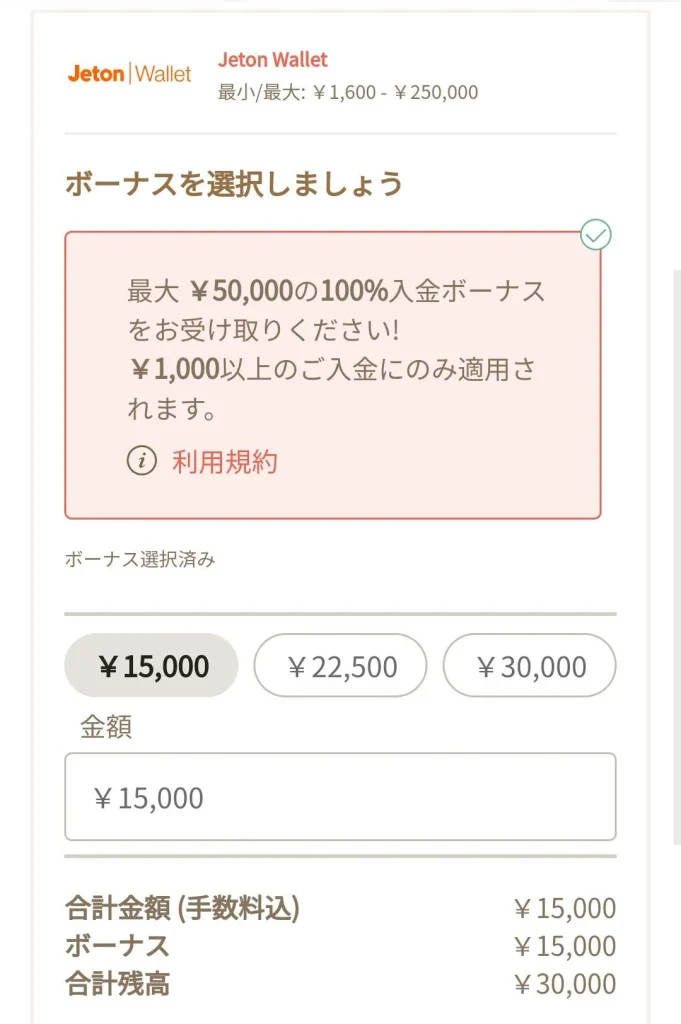Select the ¥15,000 preset amount button
The width and height of the screenshot is (681, 1024).
pyautogui.click(x=152, y=666)
